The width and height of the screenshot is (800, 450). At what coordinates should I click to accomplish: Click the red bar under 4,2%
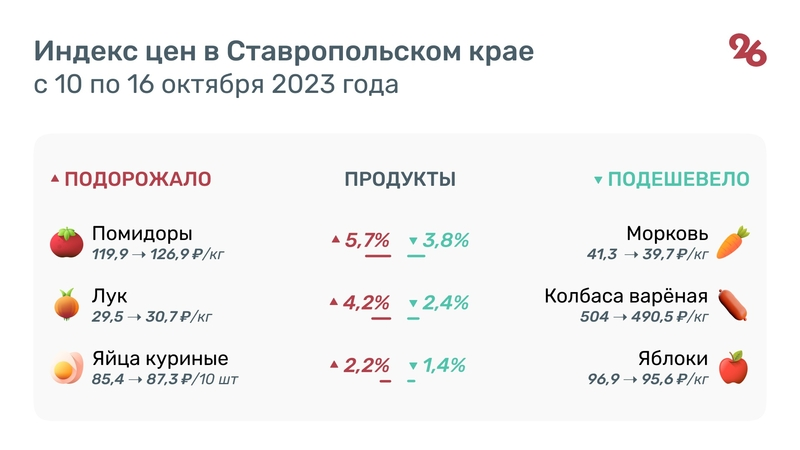tap(381, 318)
